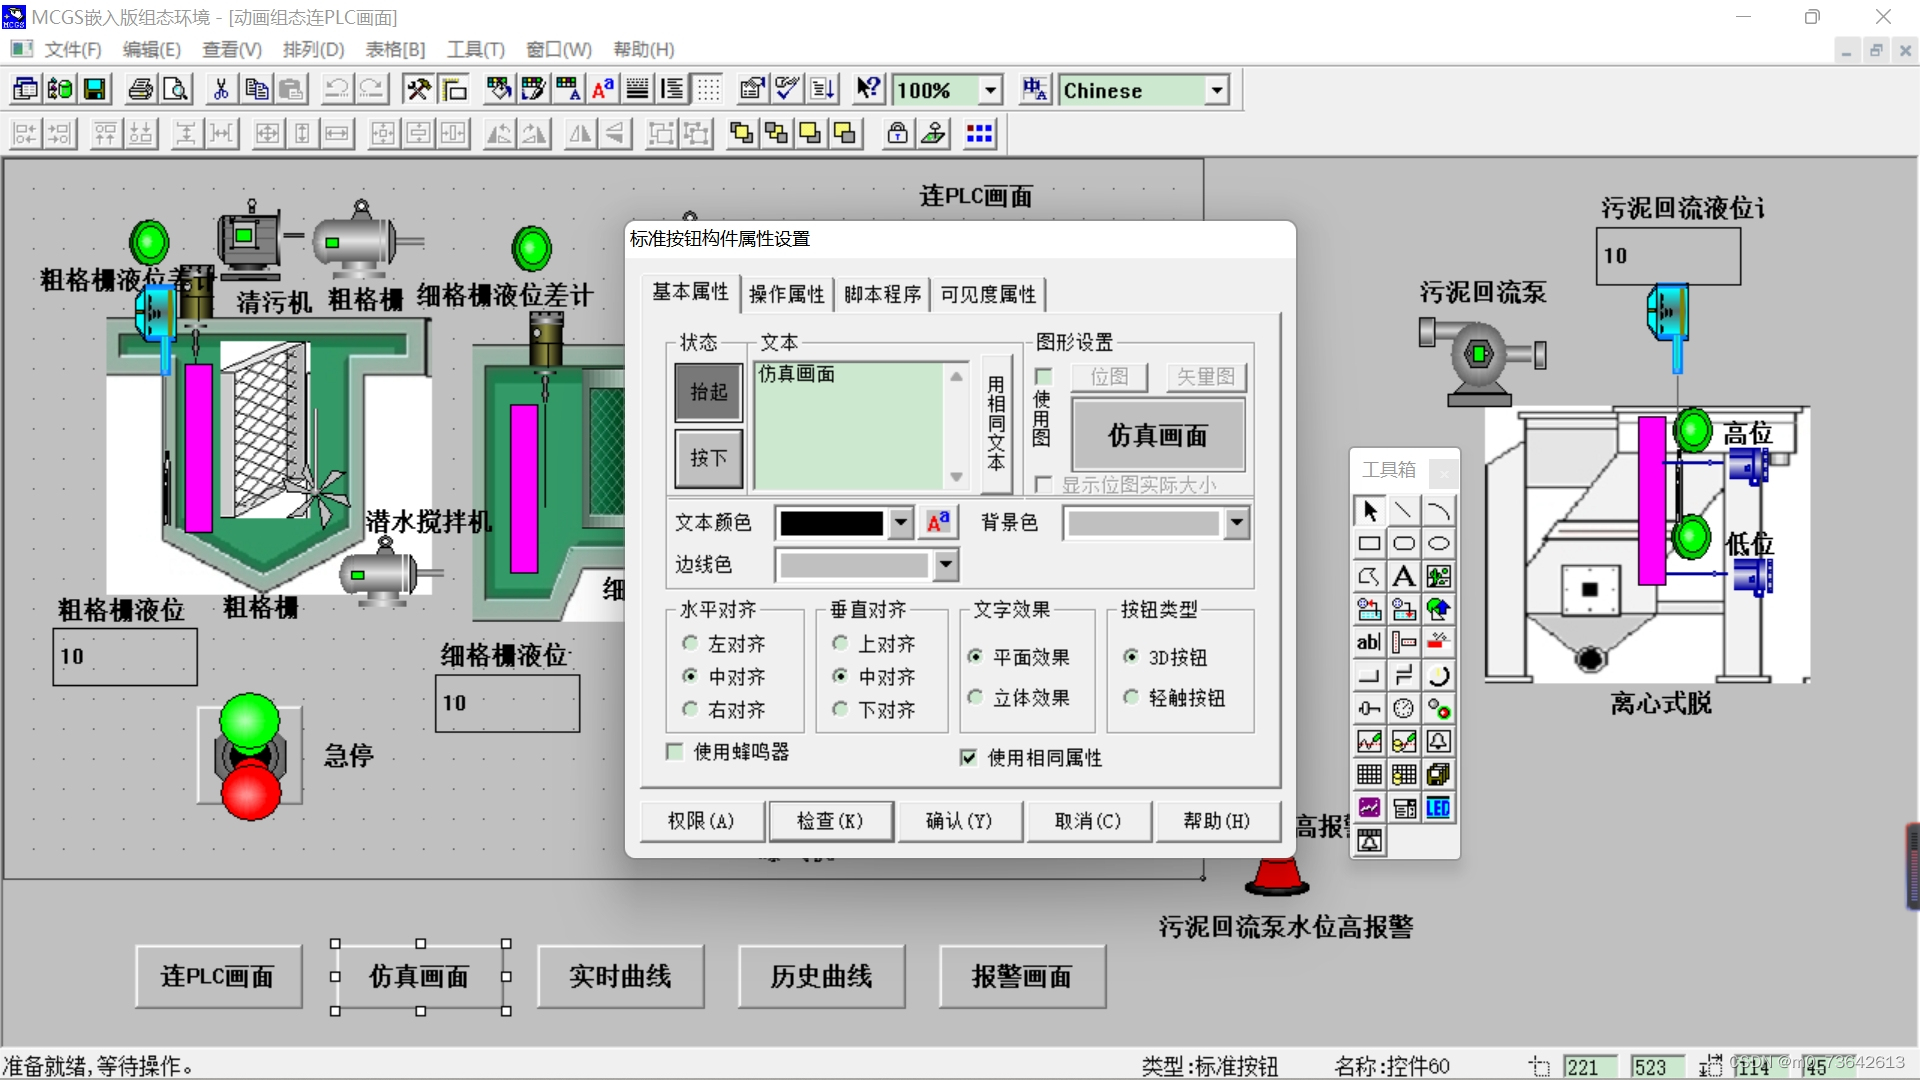This screenshot has width=1920, height=1080.
Task: Pick the LED display component tool
Action: [x=1438, y=808]
